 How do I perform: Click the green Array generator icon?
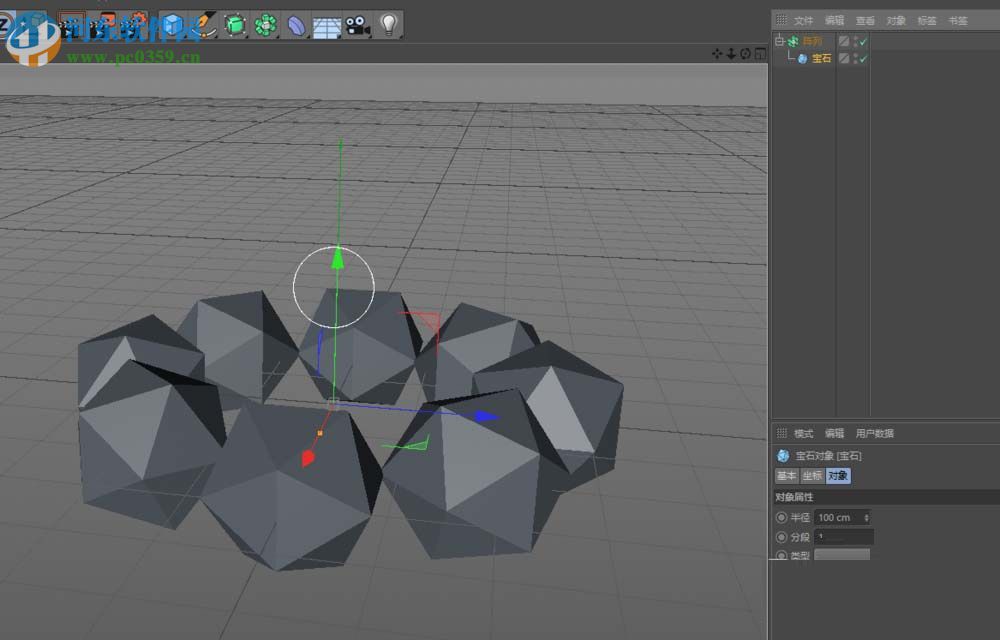click(x=264, y=26)
